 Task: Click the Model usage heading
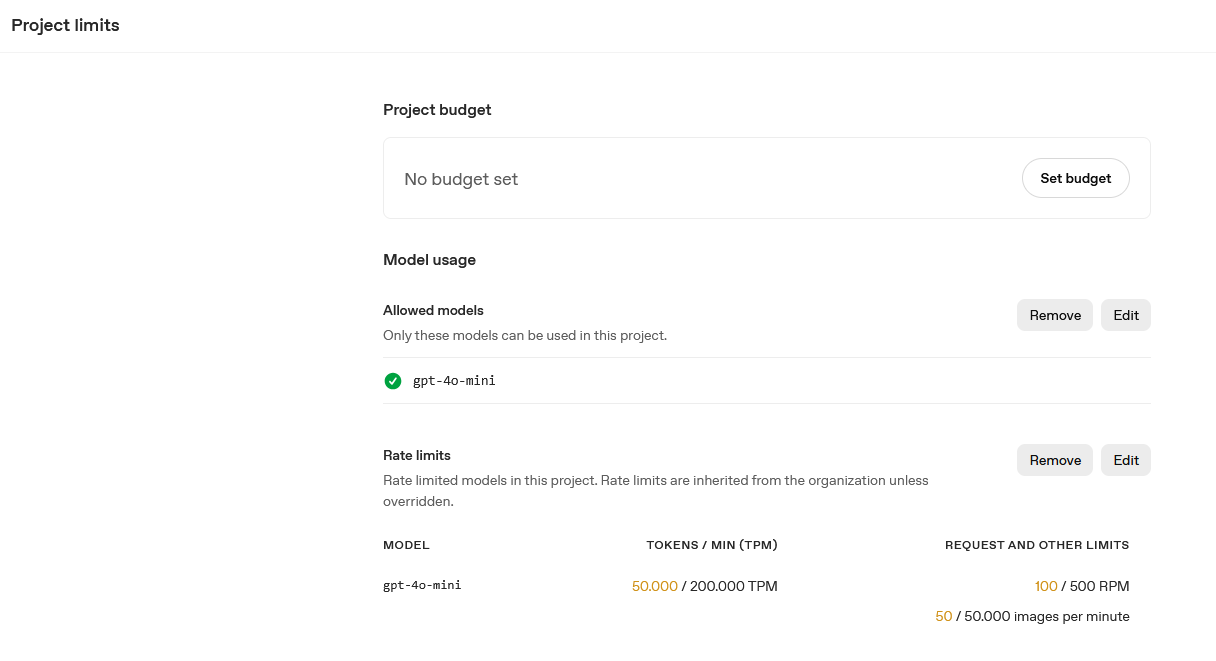pos(429,260)
